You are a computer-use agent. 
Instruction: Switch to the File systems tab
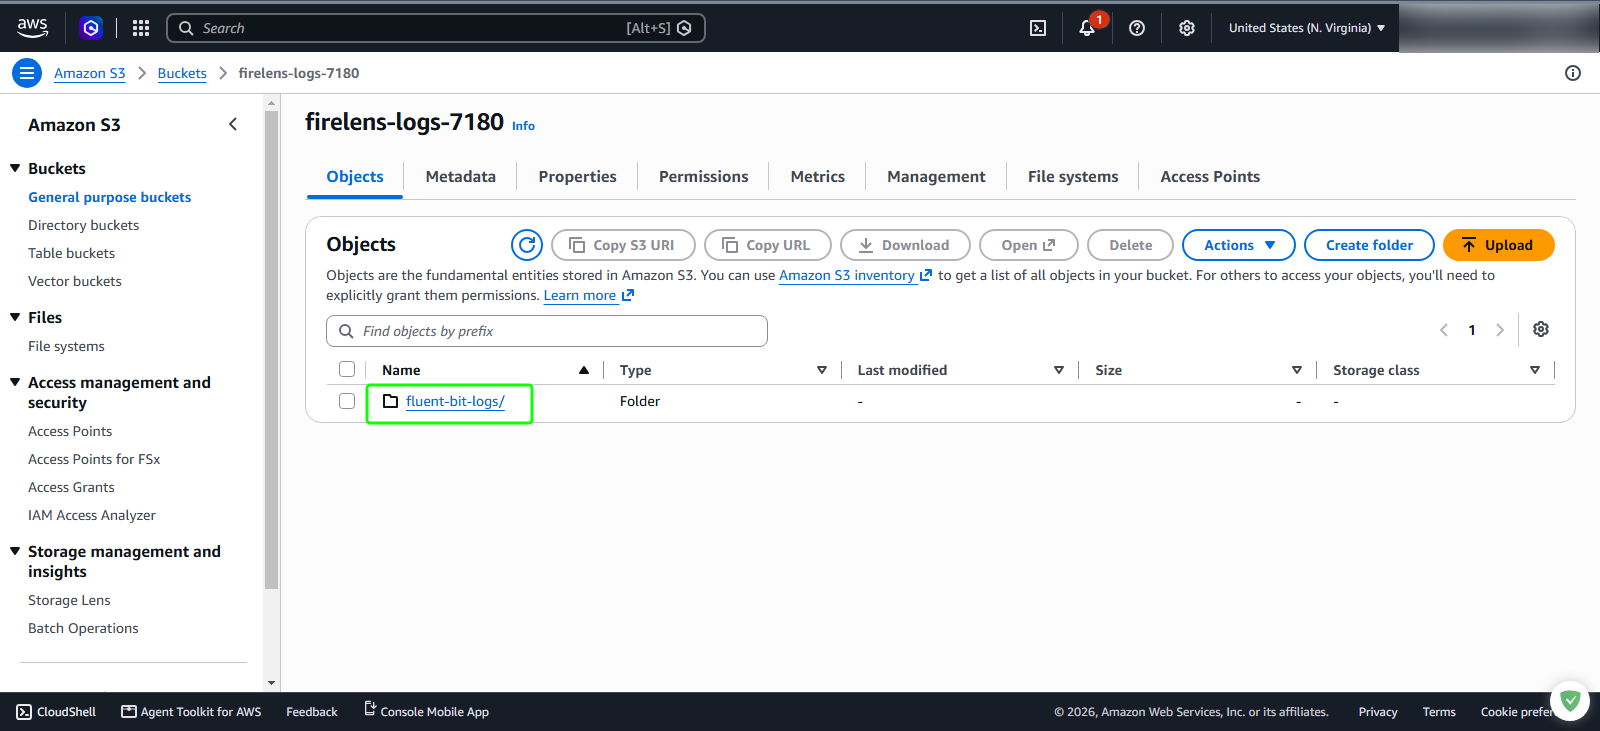[1073, 177]
